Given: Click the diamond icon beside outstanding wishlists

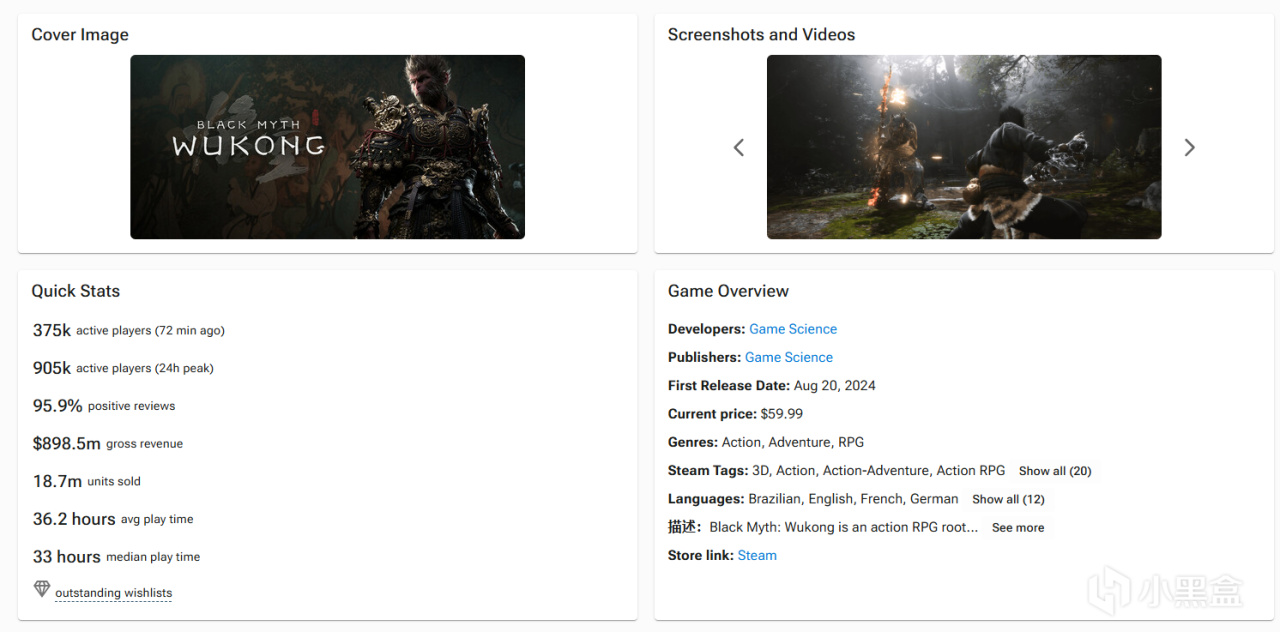Looking at the screenshot, I should tap(41, 589).
